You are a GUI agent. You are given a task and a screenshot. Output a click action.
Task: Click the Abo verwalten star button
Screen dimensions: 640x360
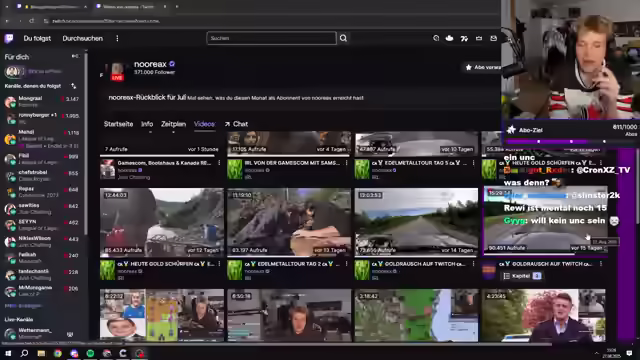coord(482,67)
